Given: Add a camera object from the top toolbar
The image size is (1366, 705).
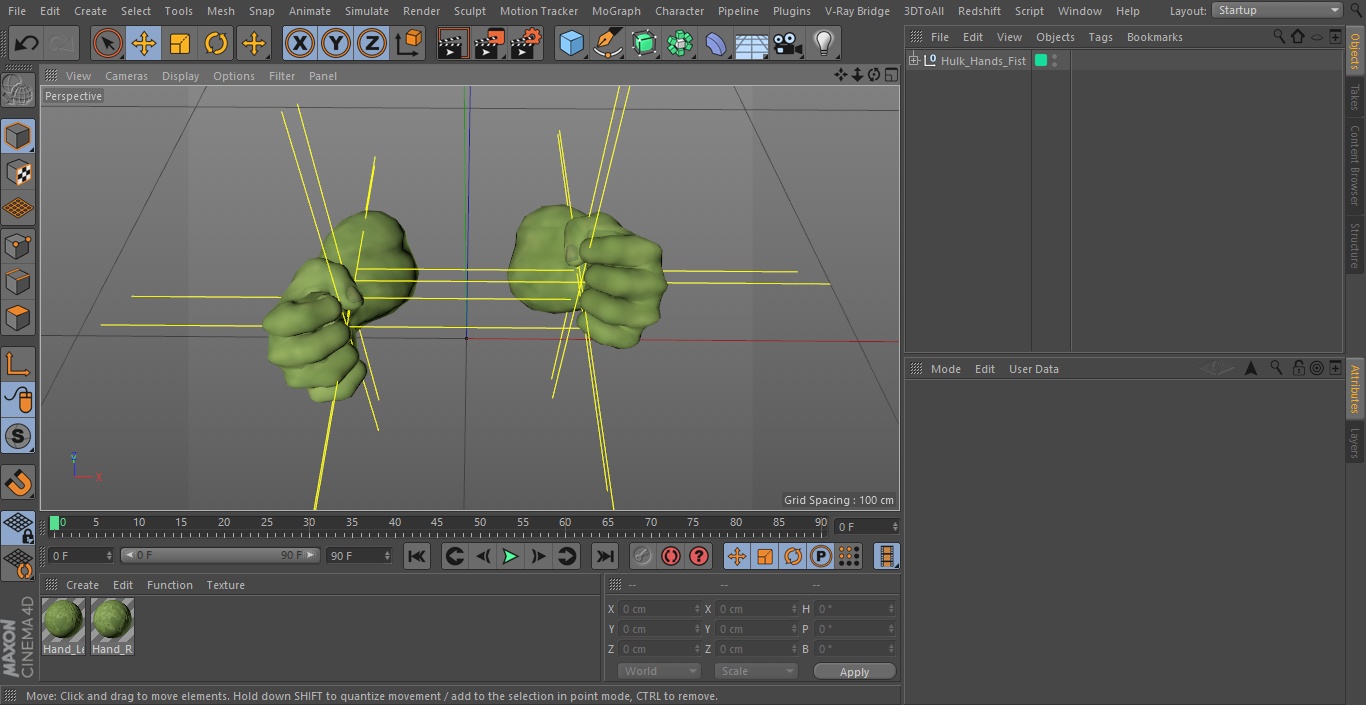Looking at the screenshot, I should [x=788, y=44].
